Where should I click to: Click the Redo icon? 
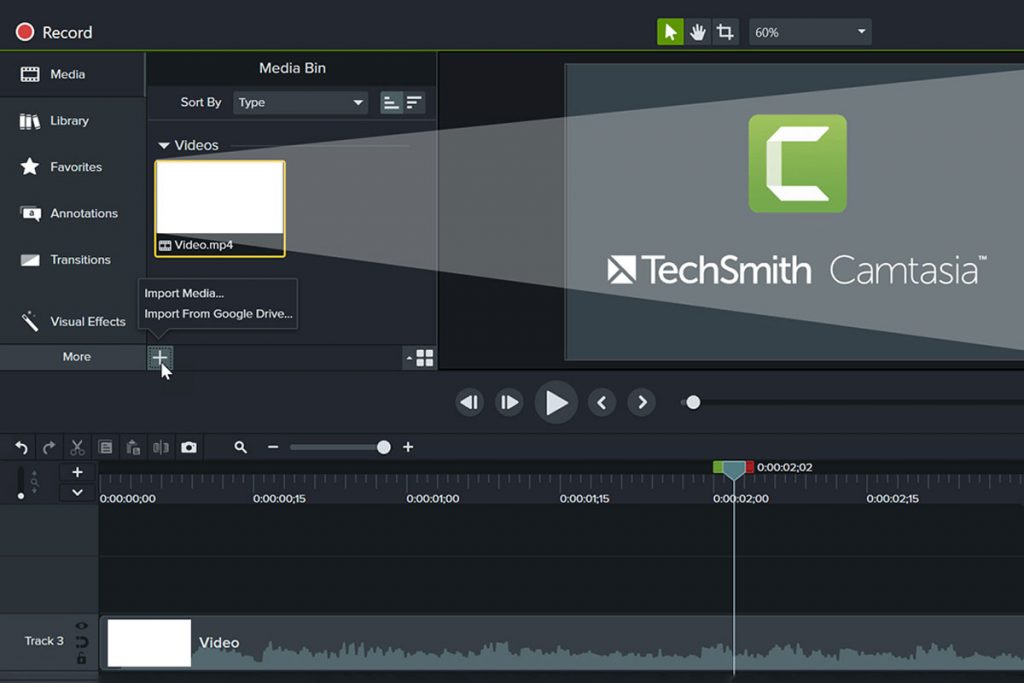tap(47, 447)
